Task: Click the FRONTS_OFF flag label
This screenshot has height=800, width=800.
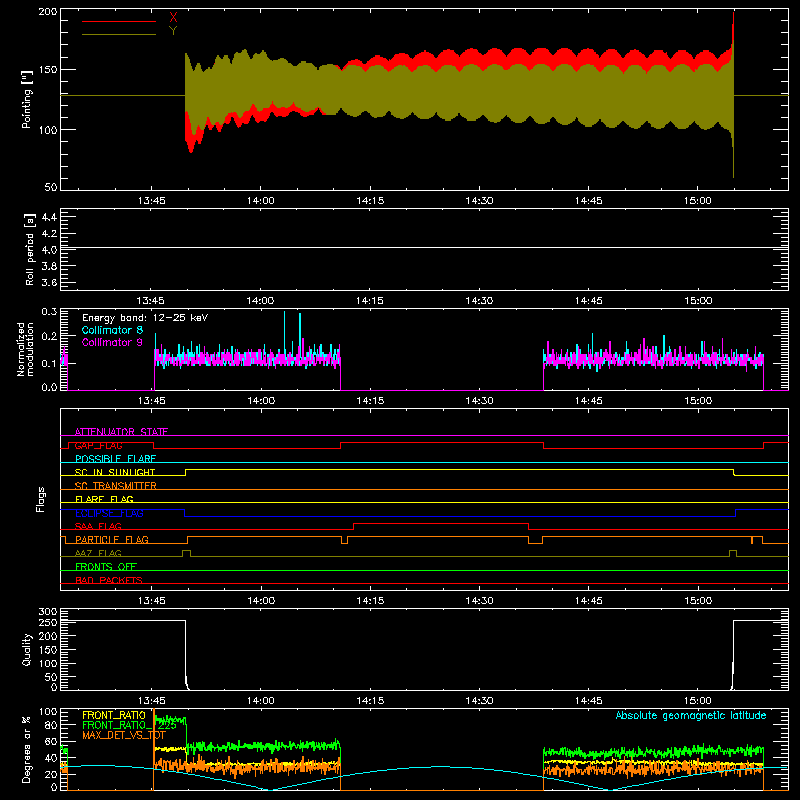Action: pos(106,566)
